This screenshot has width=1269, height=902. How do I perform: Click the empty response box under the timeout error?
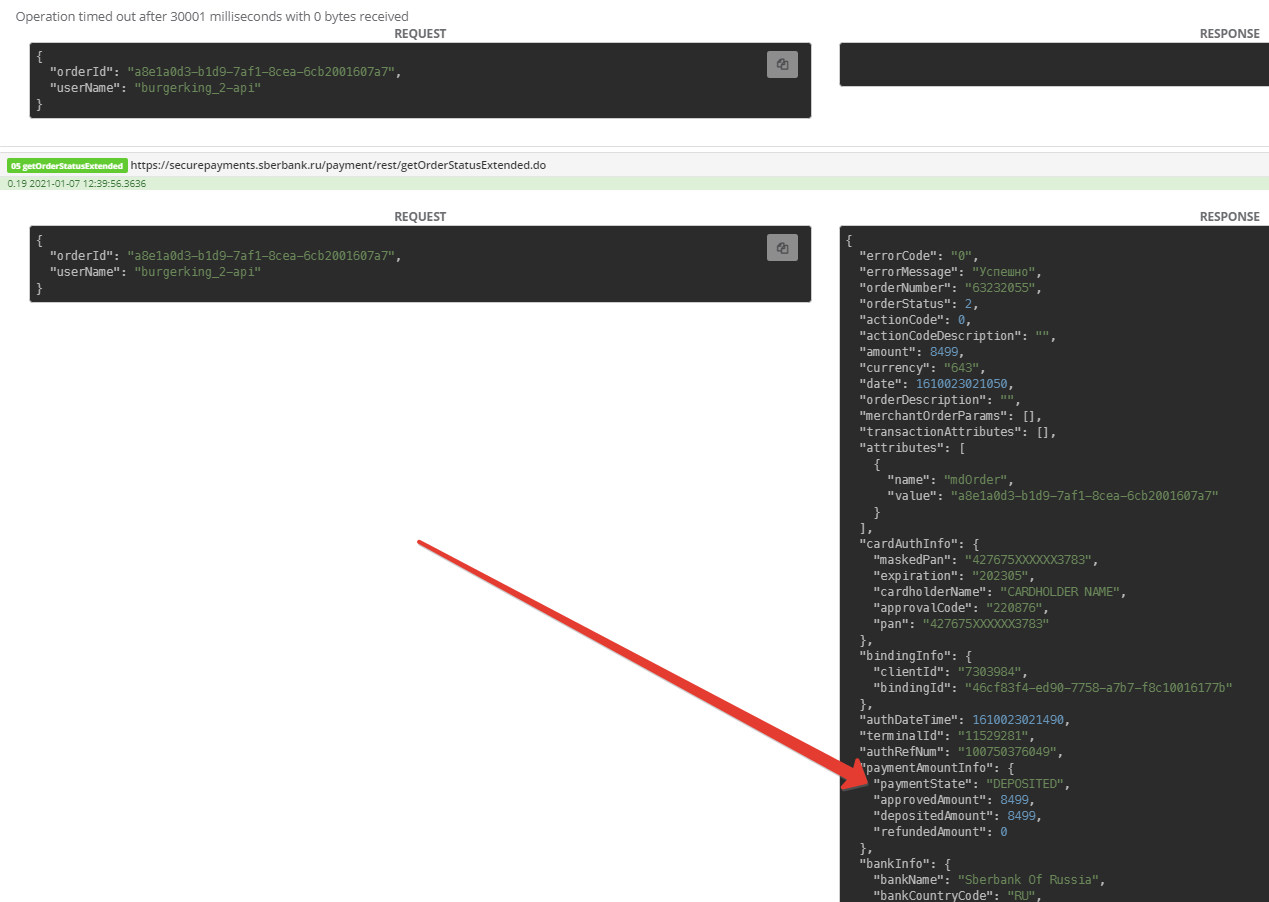pos(1053,64)
